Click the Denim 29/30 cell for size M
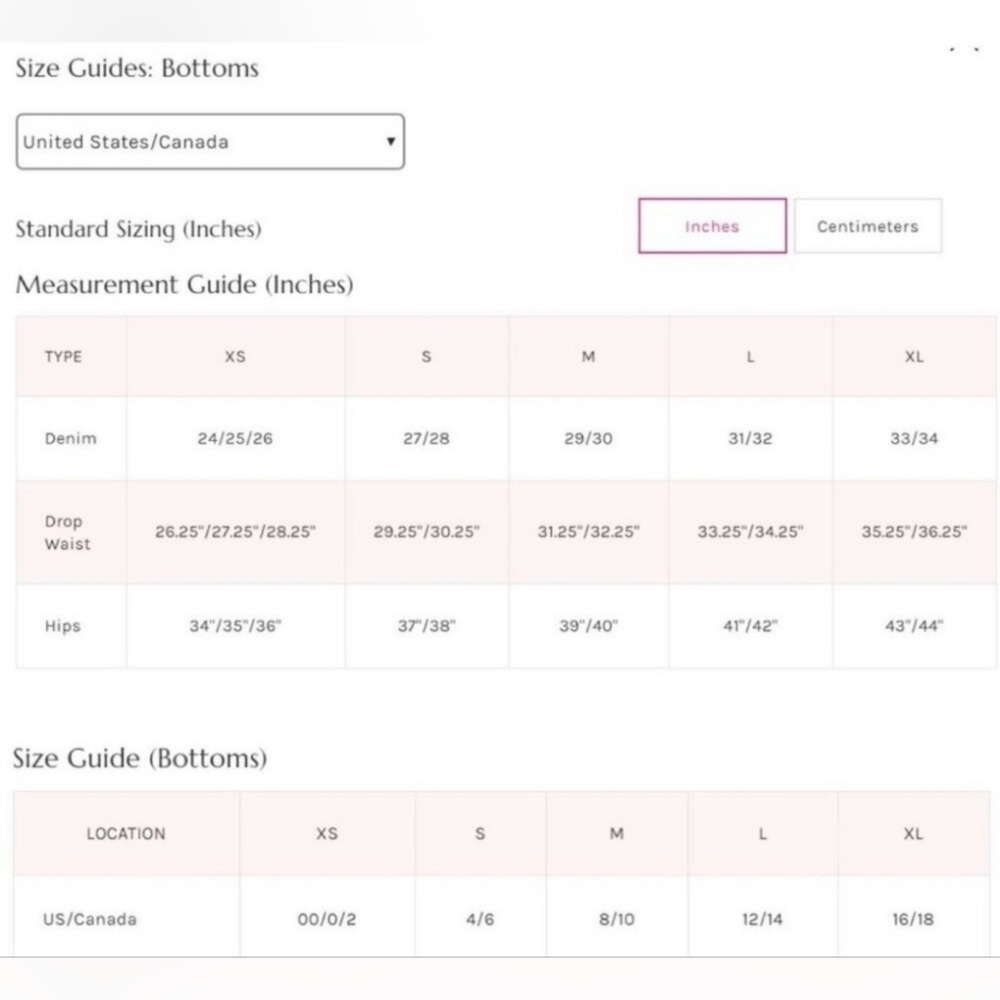This screenshot has width=1000, height=1000. coord(588,438)
